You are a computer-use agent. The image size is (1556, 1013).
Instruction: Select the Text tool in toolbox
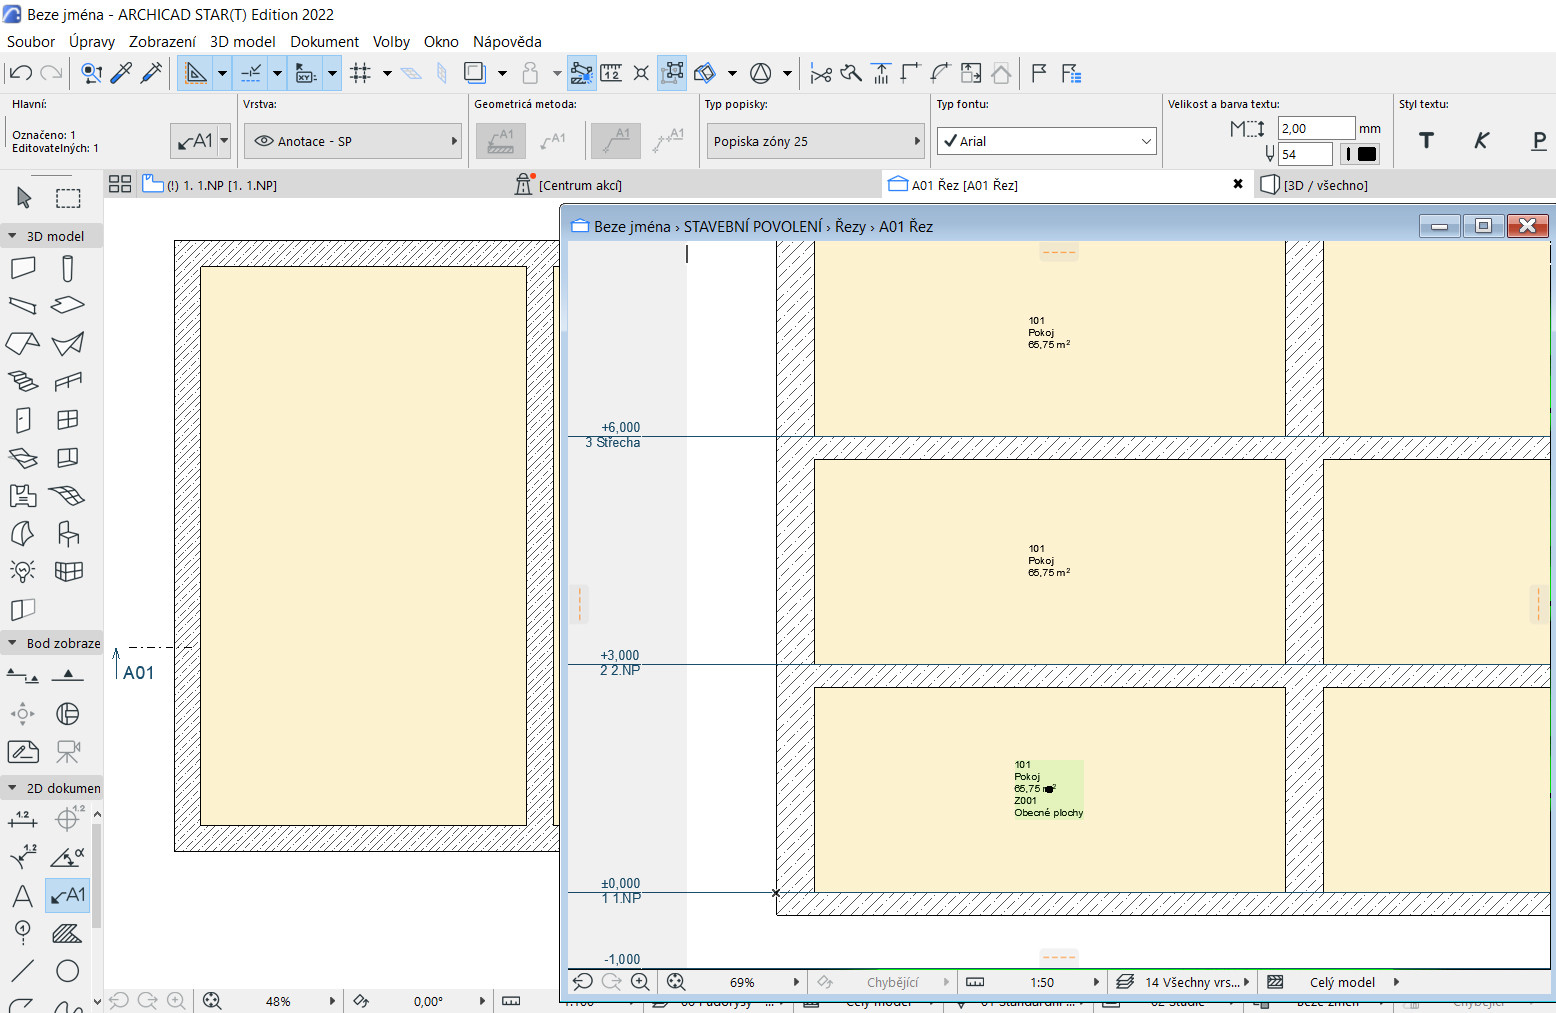(23, 895)
